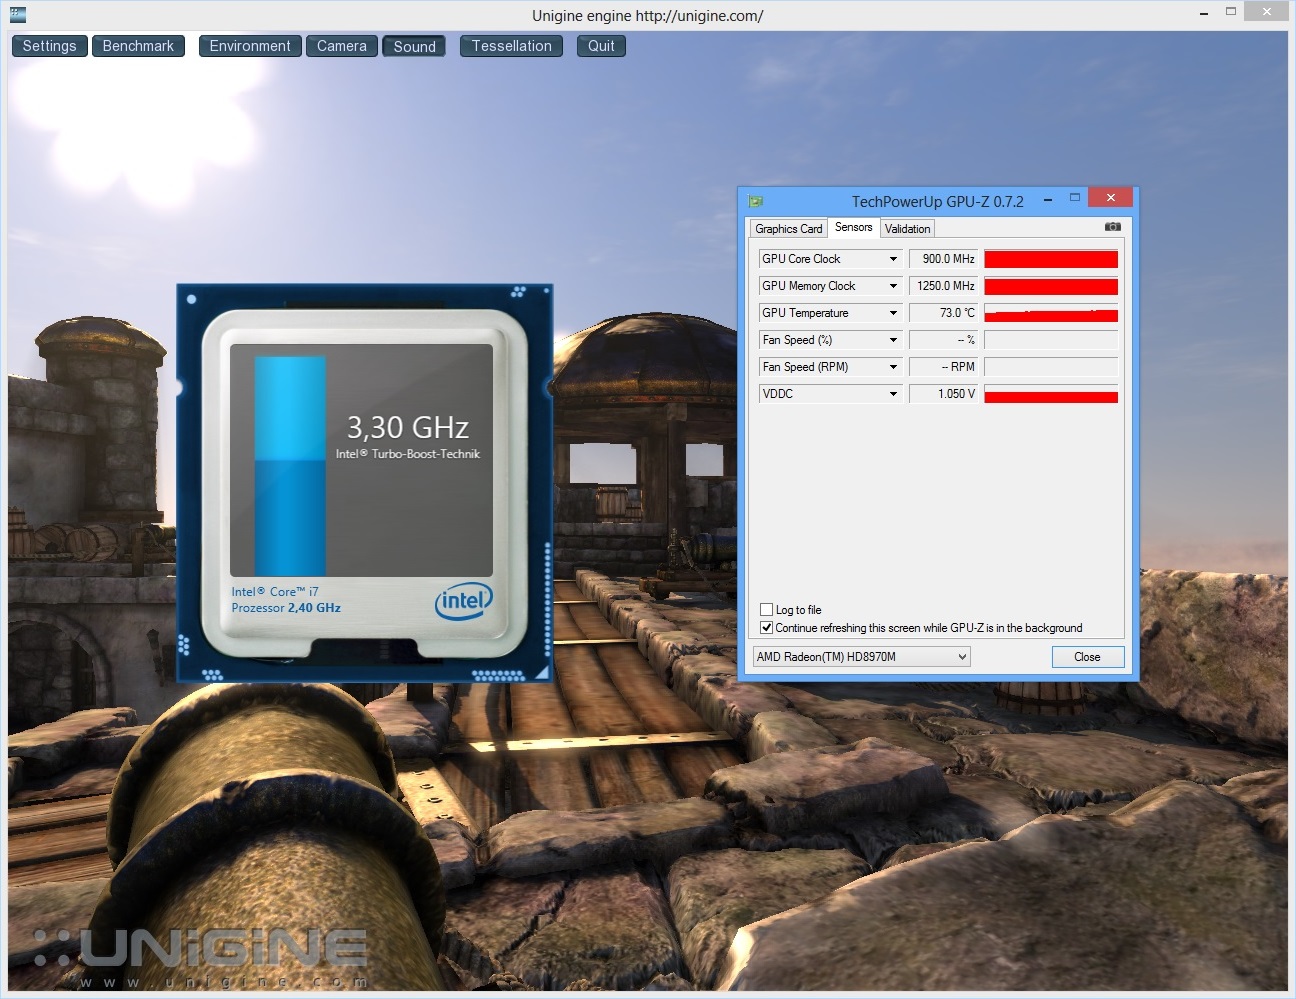The image size is (1296, 999).
Task: Open the Fan Speed (%) sensor dropdown
Action: pos(893,340)
